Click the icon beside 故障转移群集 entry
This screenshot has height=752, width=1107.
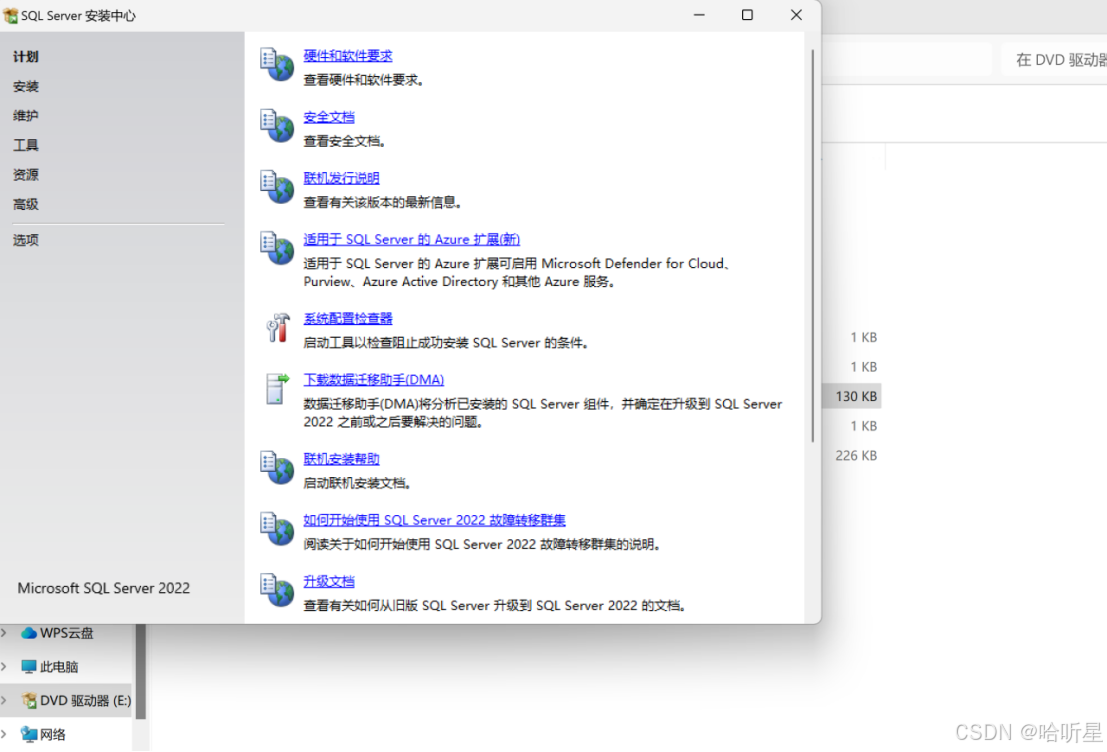pos(277,530)
